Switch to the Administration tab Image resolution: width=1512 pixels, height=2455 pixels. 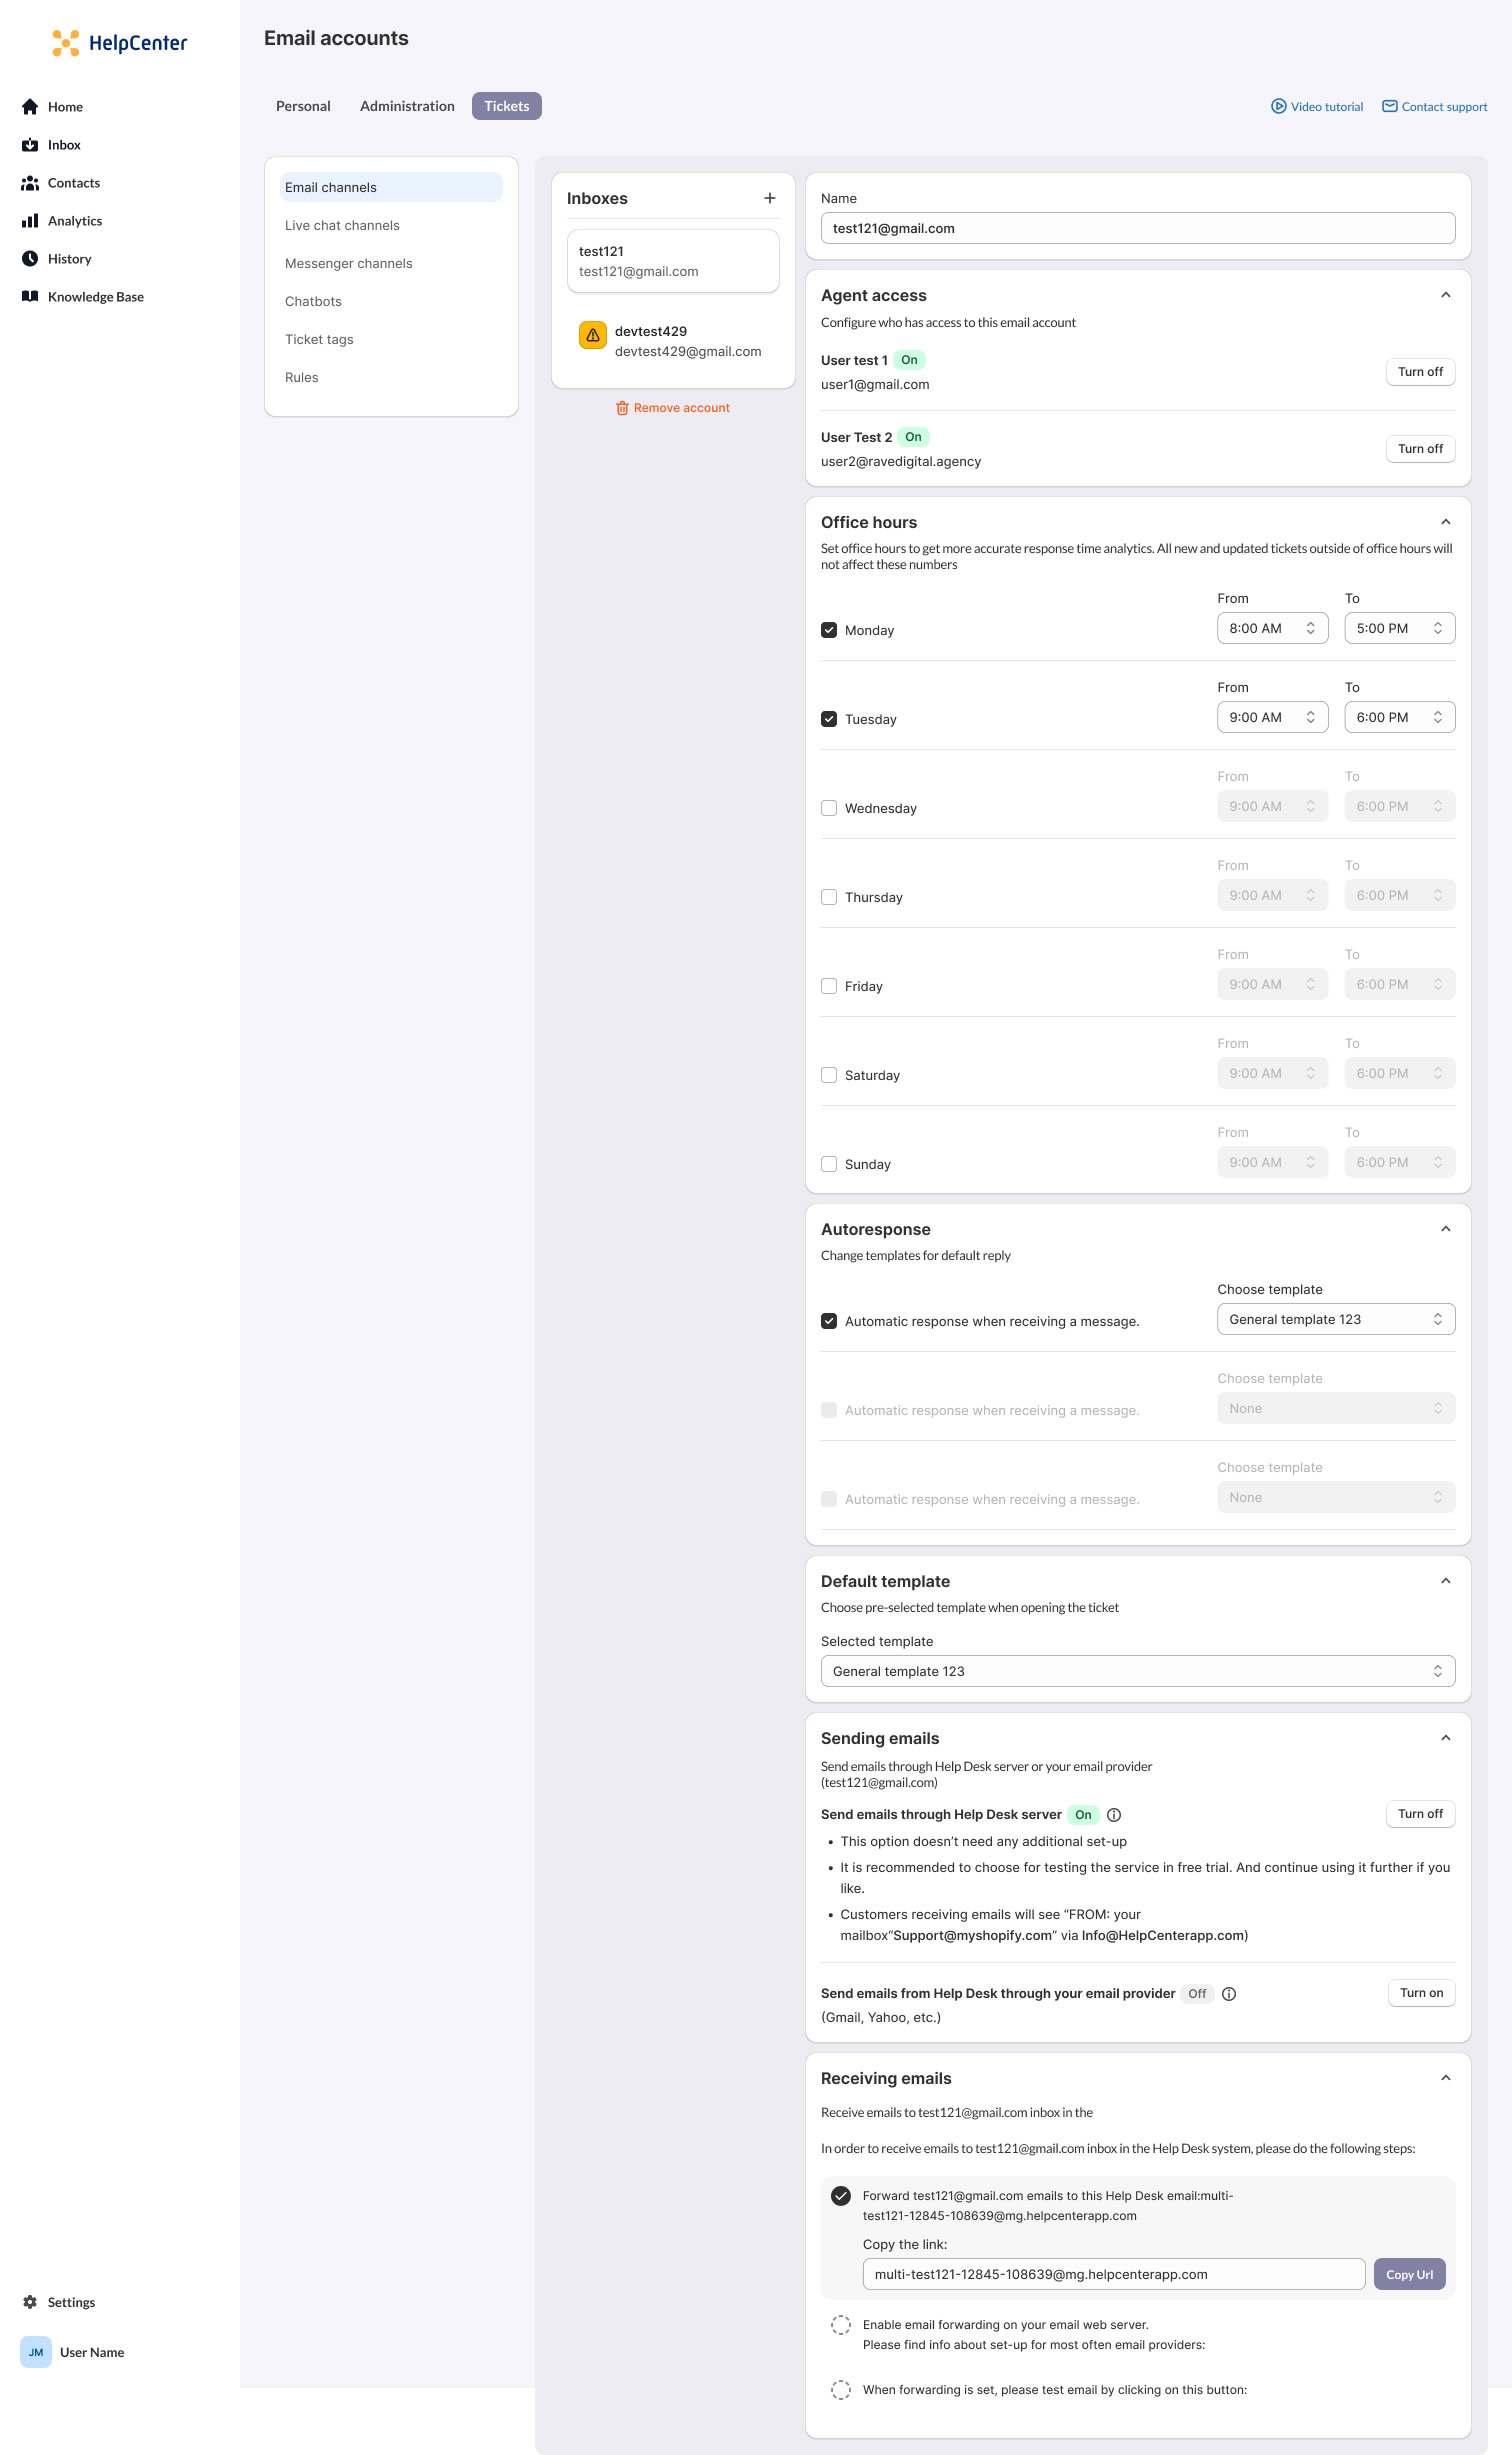pos(407,106)
